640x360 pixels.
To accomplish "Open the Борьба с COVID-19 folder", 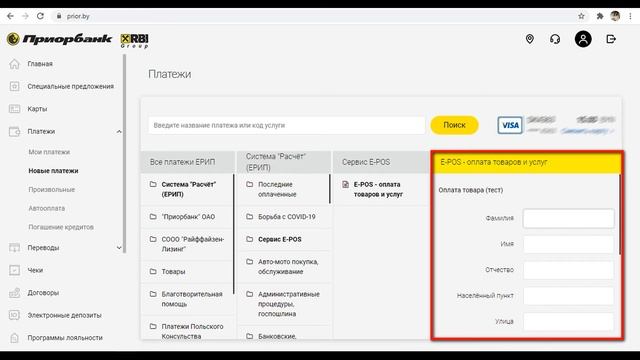I will [283, 217].
